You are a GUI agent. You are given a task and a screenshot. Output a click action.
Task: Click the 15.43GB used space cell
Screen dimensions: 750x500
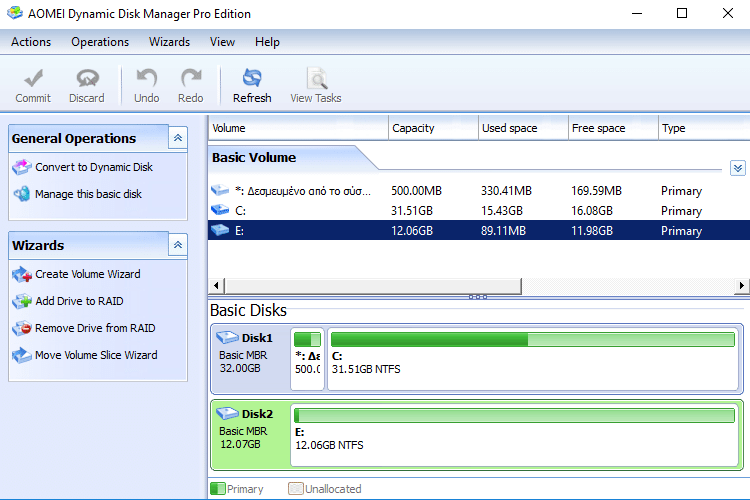pyautogui.click(x=502, y=211)
